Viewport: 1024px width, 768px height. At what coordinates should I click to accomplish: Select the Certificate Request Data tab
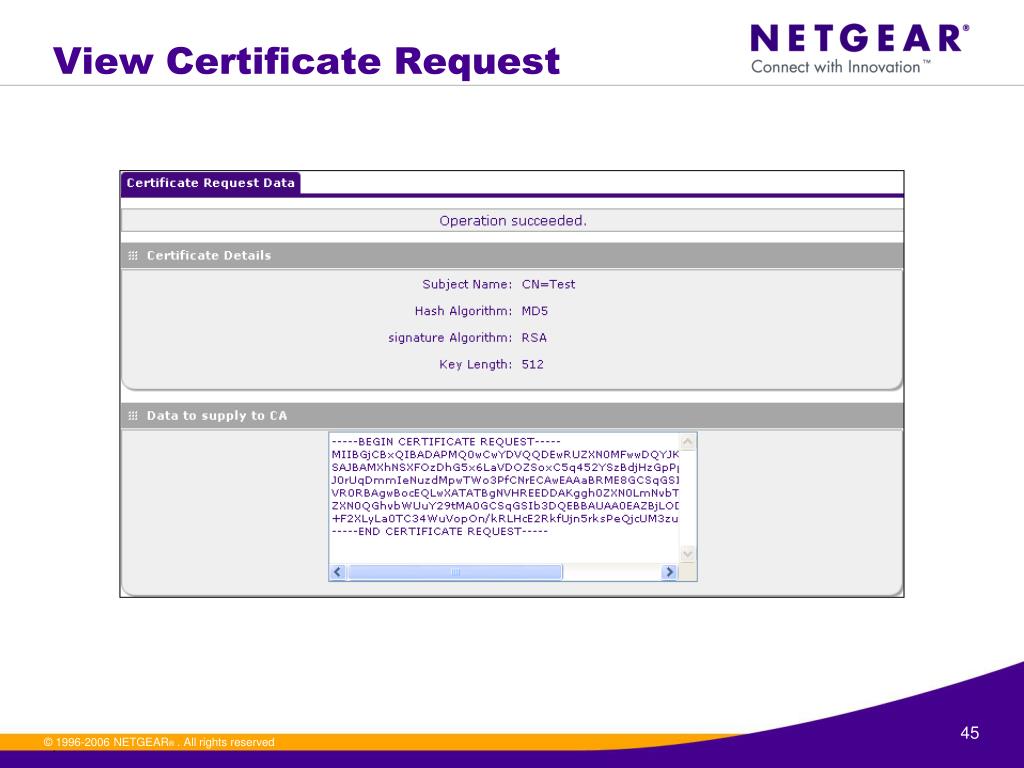tap(210, 184)
